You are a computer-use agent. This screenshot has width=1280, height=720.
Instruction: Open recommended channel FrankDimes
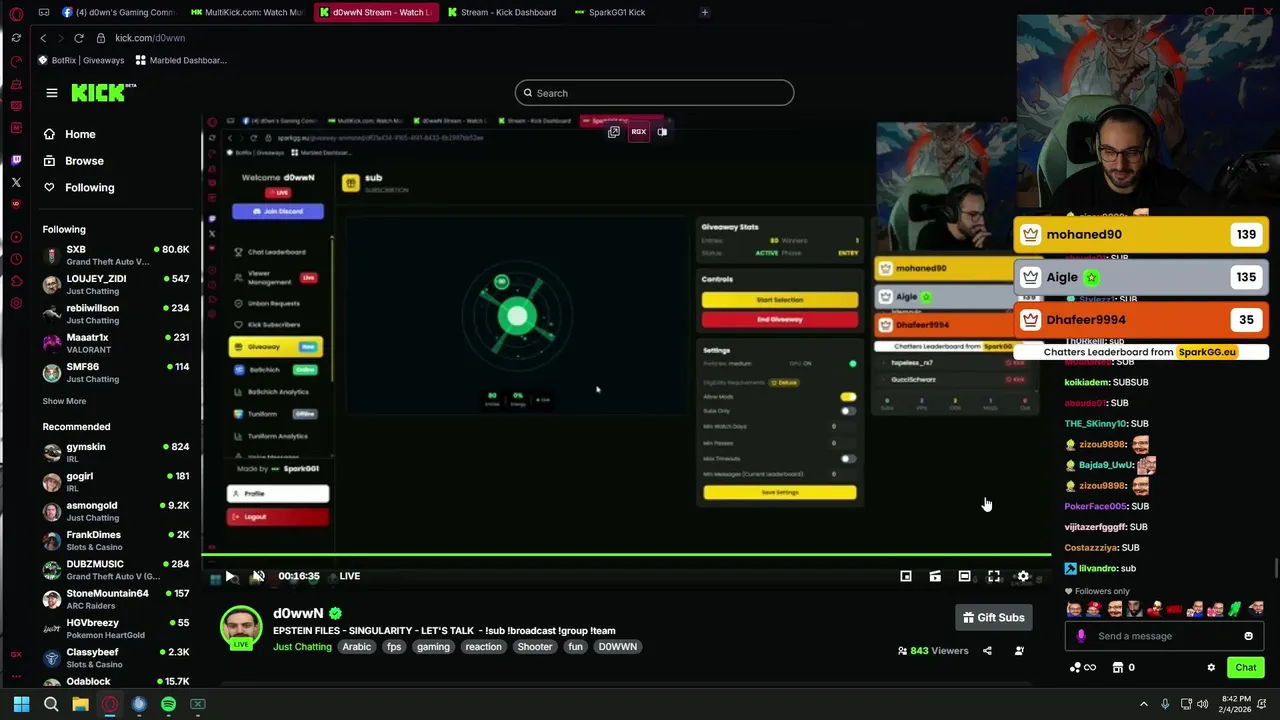[x=115, y=540]
